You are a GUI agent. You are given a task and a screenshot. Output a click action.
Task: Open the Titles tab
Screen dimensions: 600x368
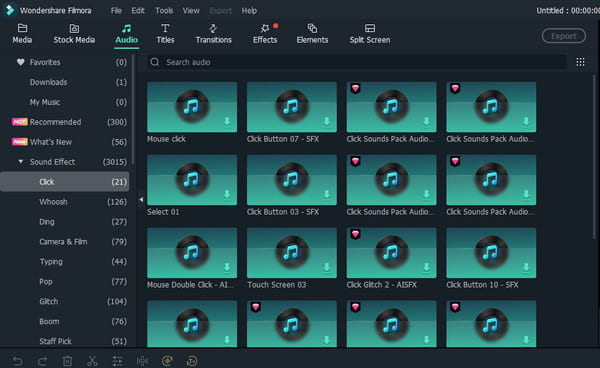165,34
